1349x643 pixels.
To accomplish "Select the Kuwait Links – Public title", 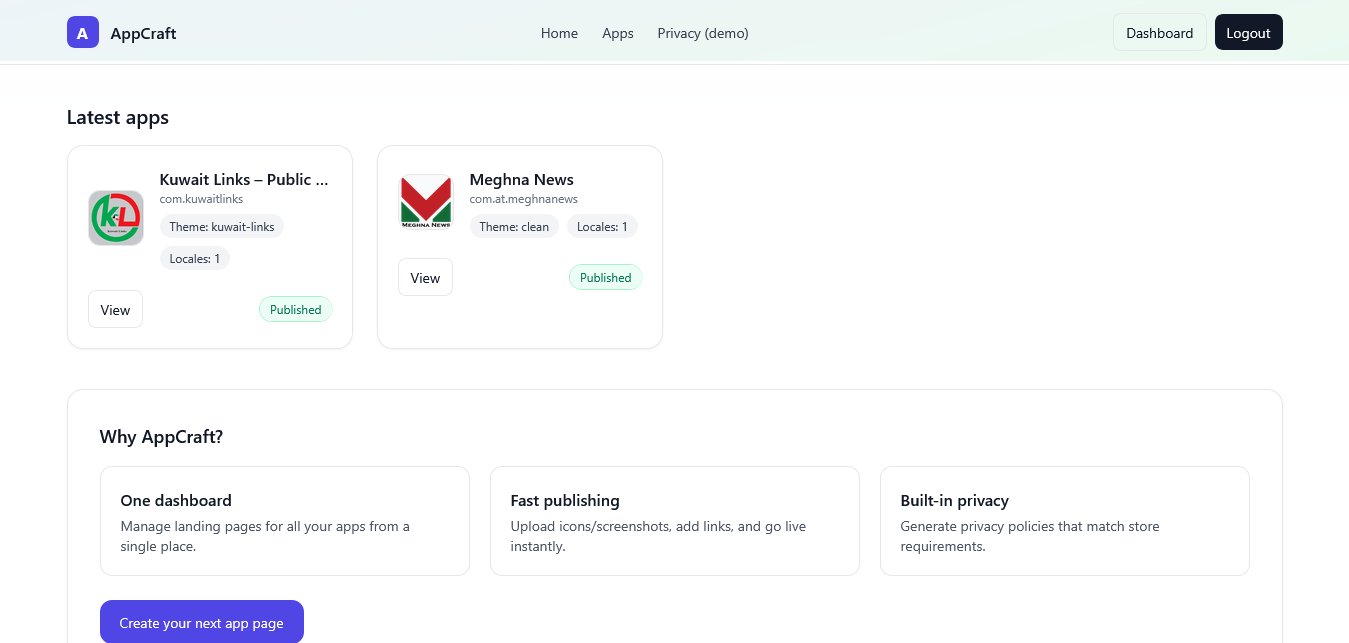I will [244, 180].
